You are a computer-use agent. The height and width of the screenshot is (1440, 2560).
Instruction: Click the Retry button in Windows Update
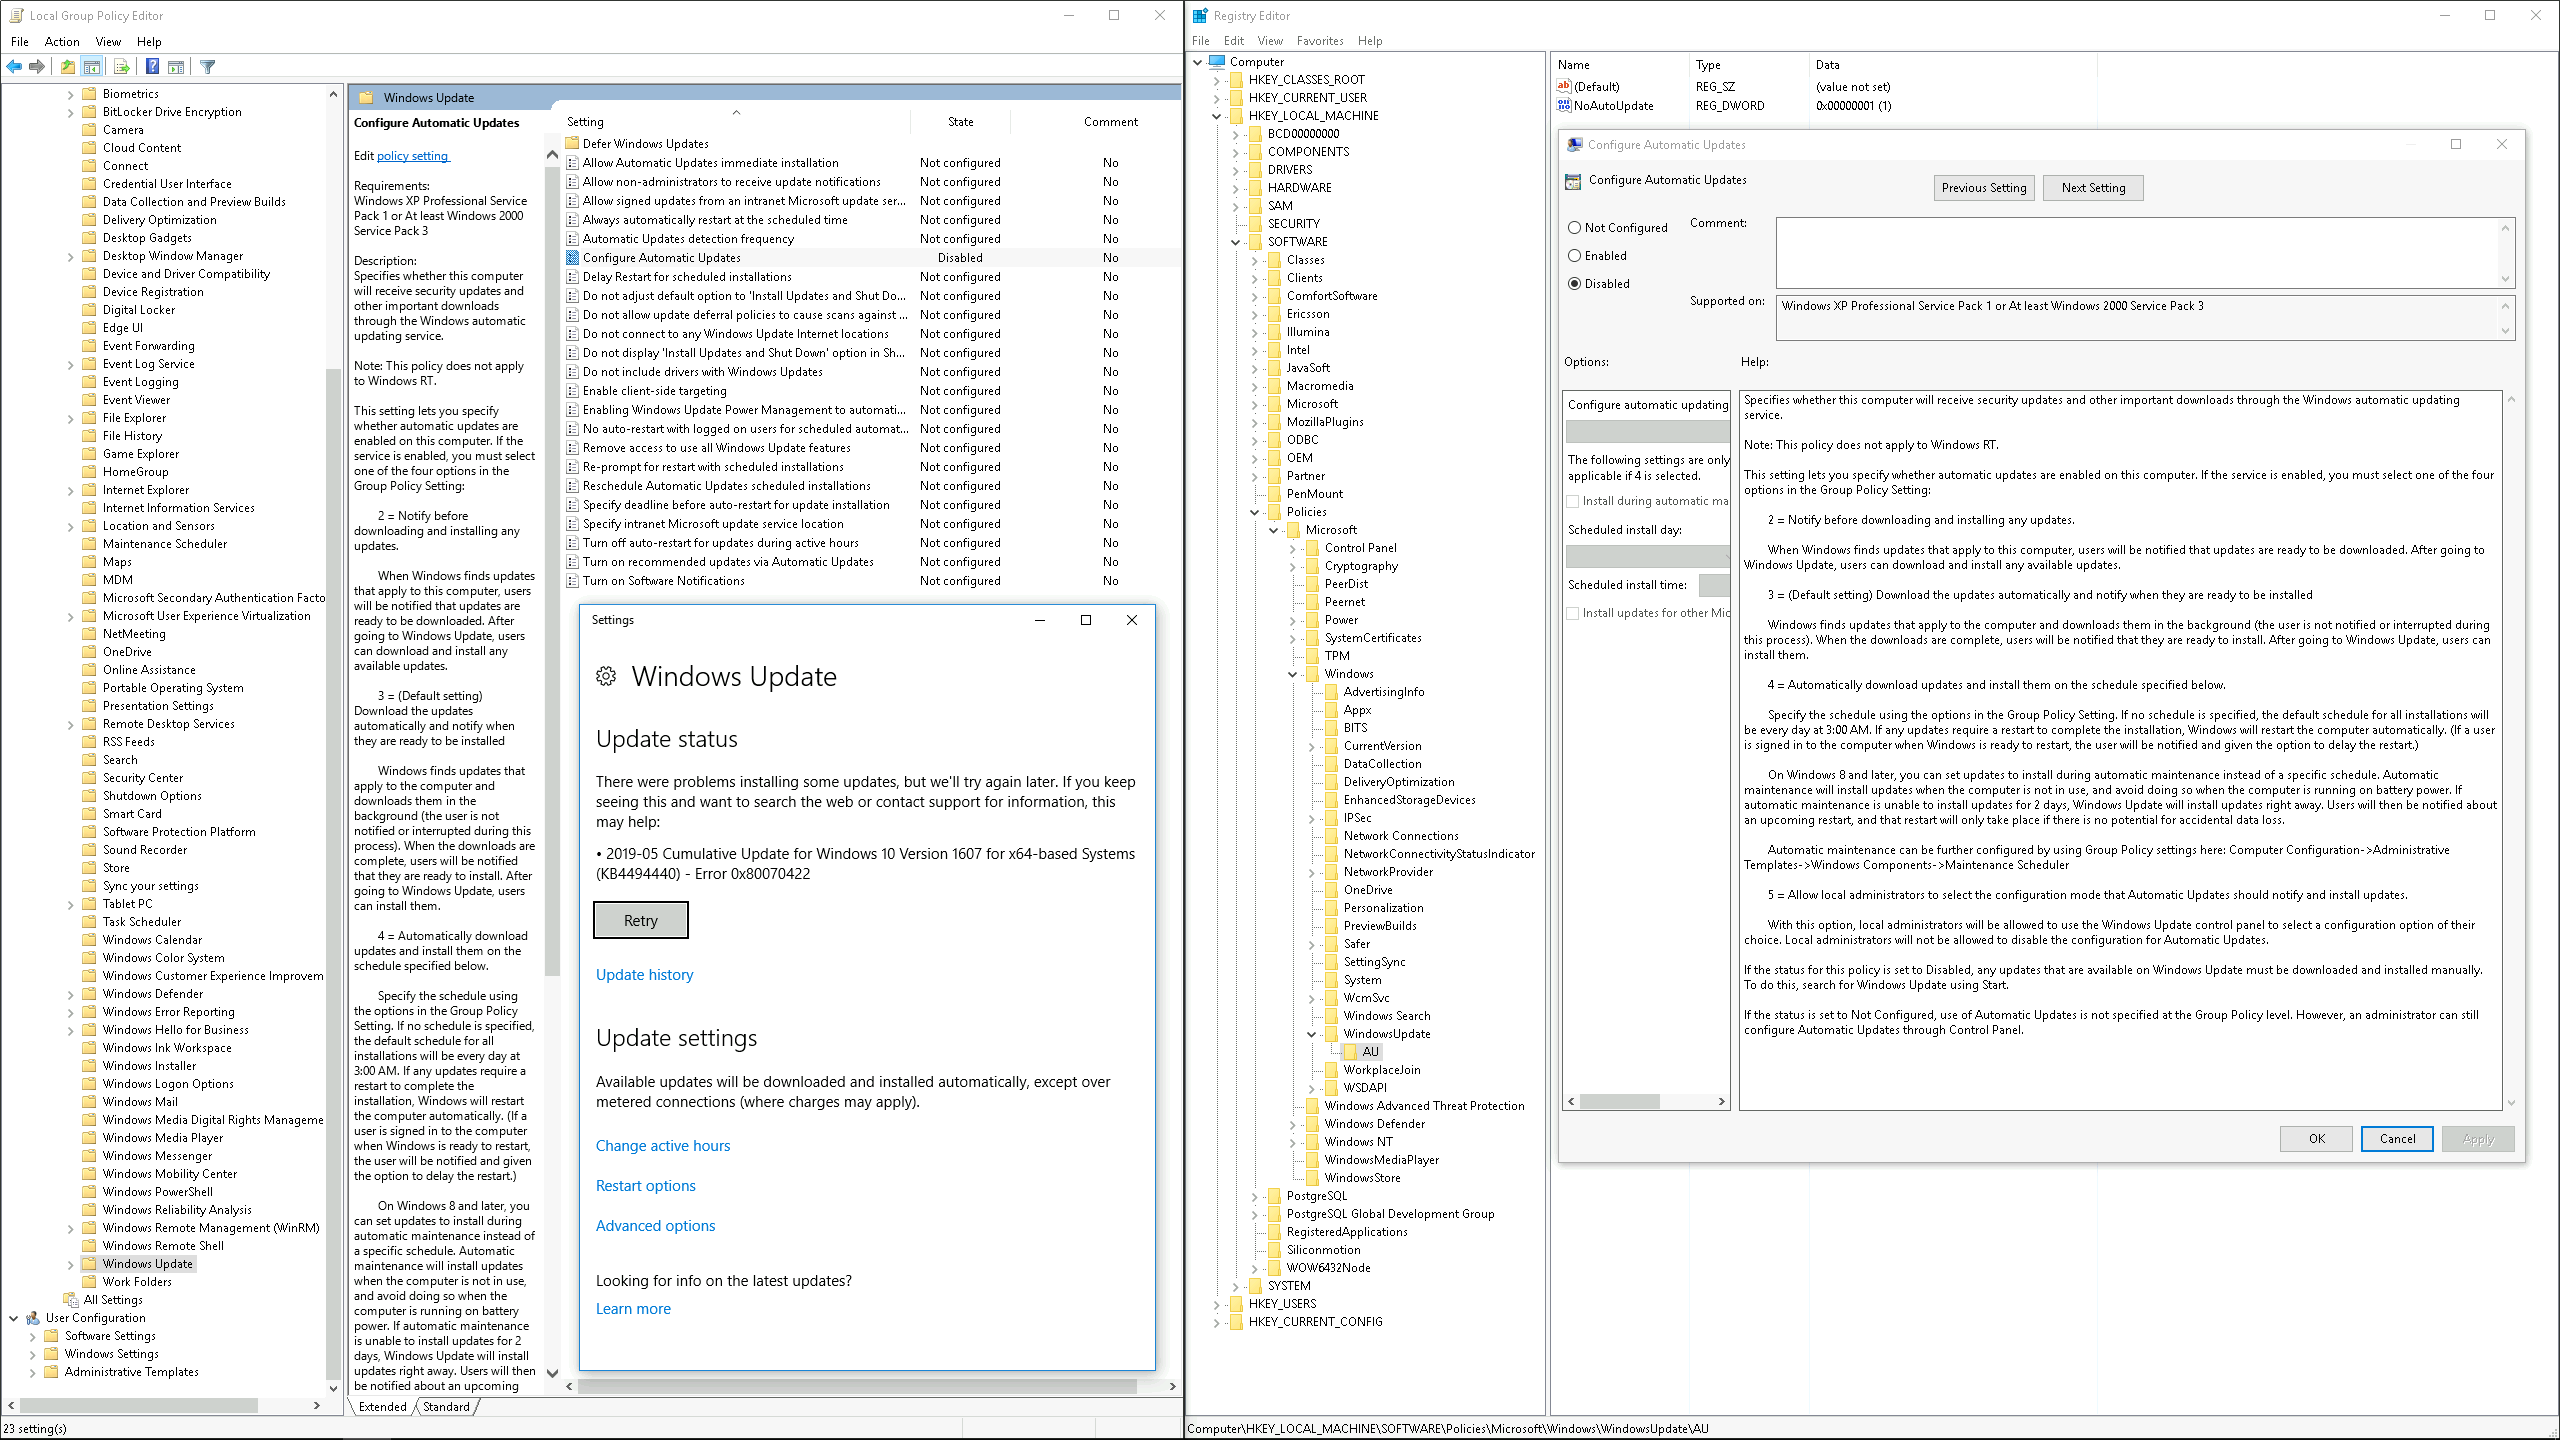(640, 921)
